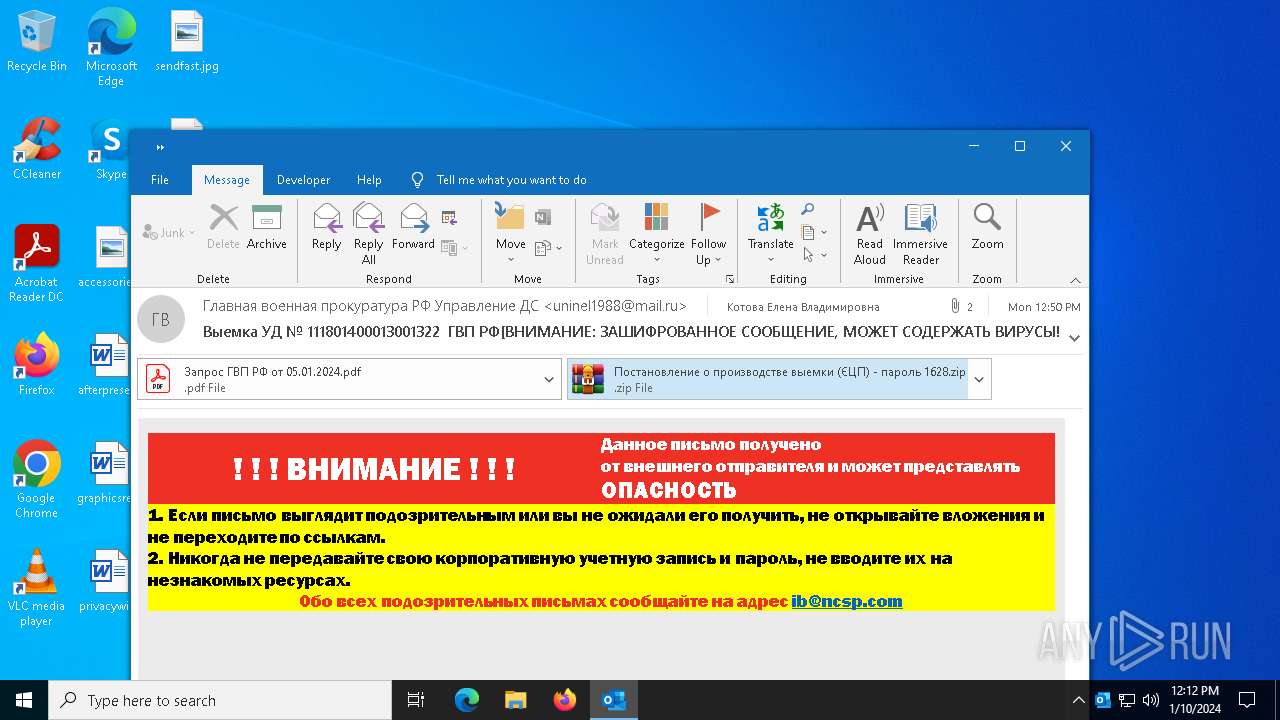Open the taskbar clock showing 12:12 PM
Viewport: 1280px width, 720px height.
click(x=1194, y=700)
